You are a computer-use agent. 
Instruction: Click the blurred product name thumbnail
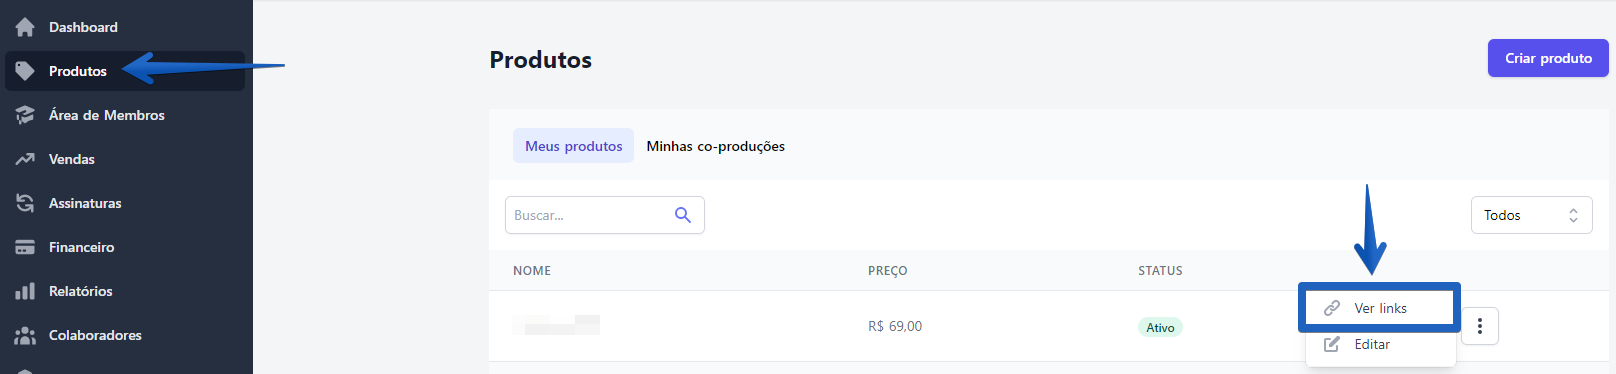click(556, 325)
